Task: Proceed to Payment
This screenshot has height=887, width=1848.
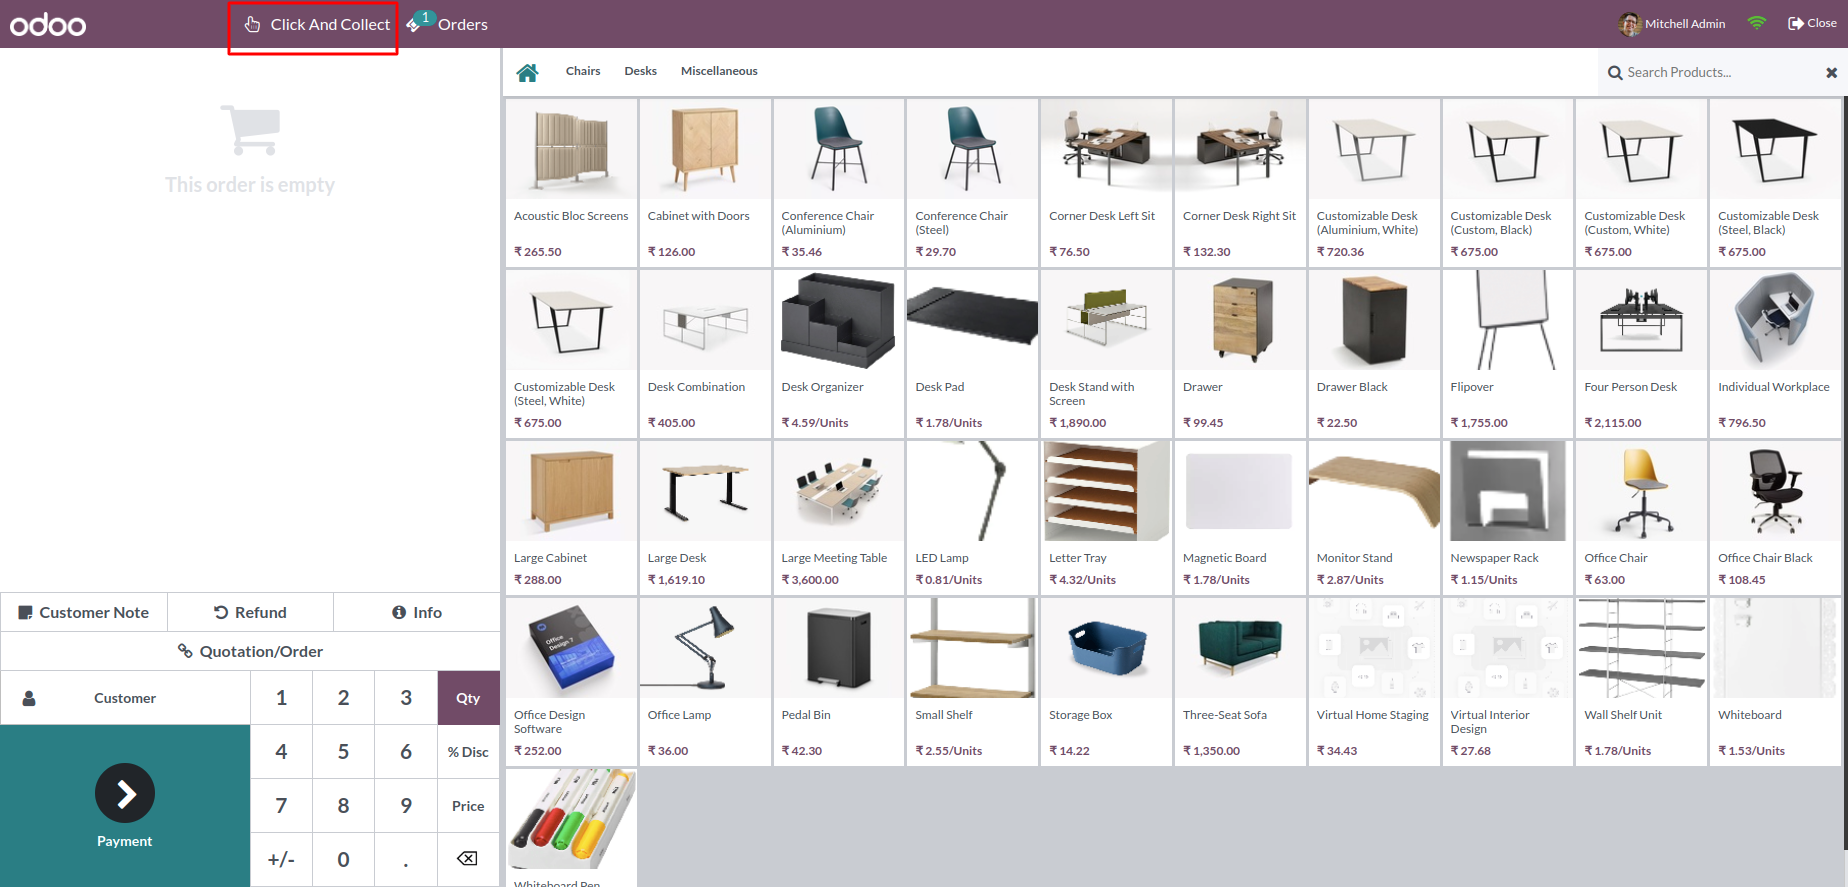Action: coord(125,806)
